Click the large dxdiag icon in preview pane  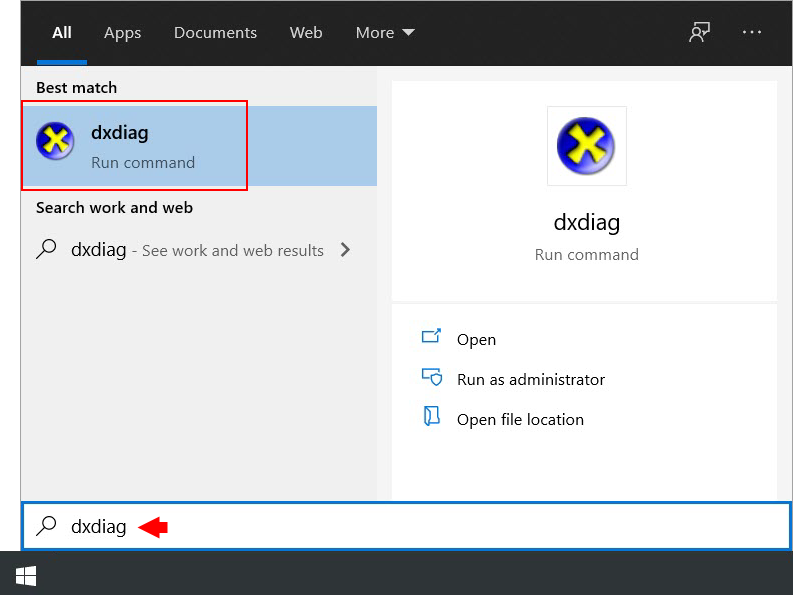coord(586,146)
